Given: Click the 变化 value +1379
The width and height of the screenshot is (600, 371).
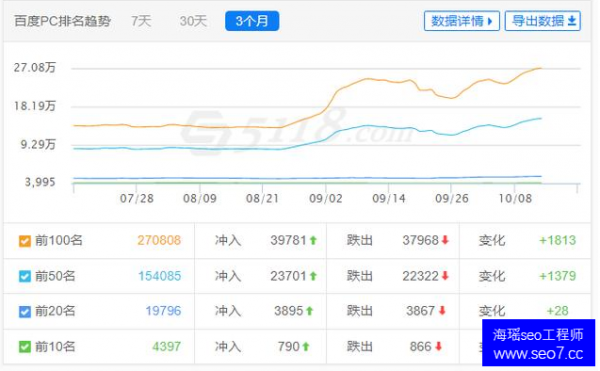Looking at the screenshot, I should coord(557,276).
